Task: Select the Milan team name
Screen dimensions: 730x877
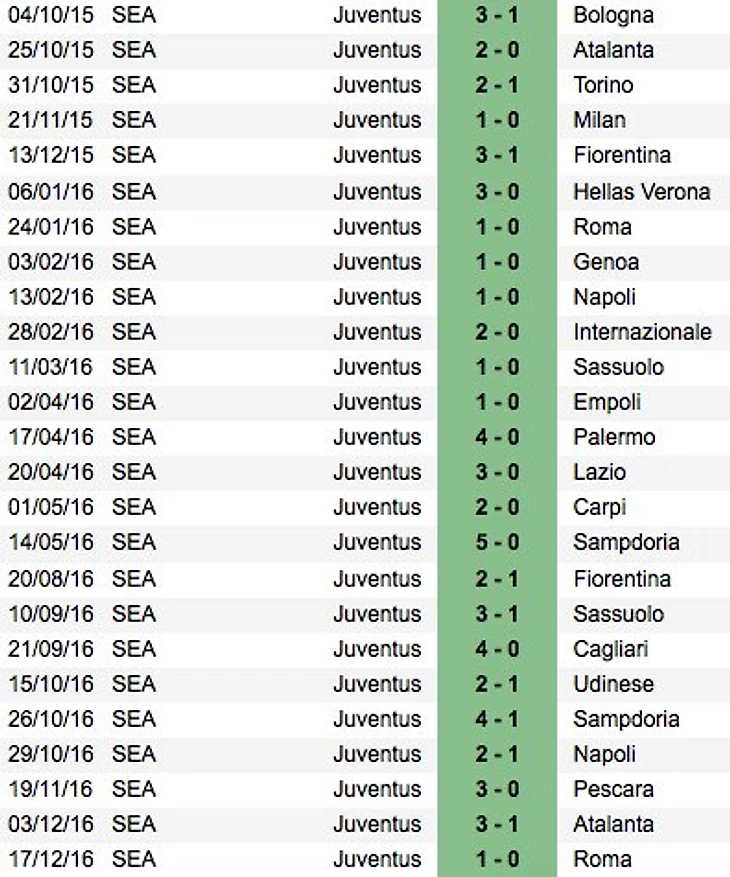Action: (x=599, y=120)
